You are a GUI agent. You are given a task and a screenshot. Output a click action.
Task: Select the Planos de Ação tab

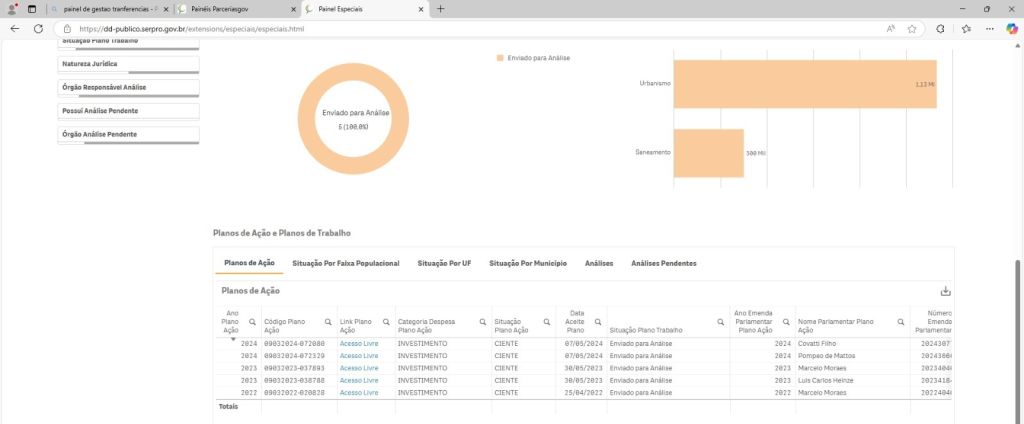pyautogui.click(x=249, y=263)
